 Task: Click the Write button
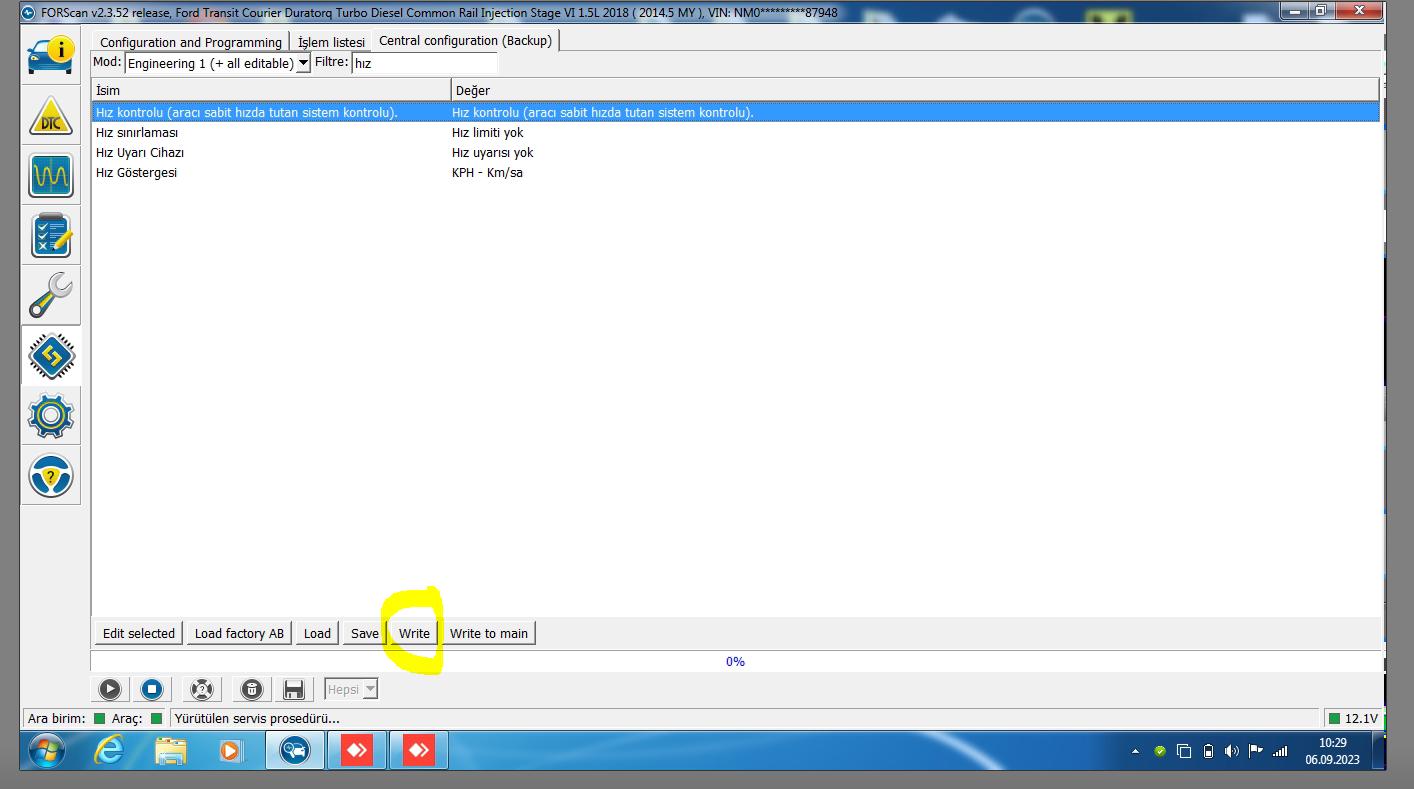click(x=414, y=633)
